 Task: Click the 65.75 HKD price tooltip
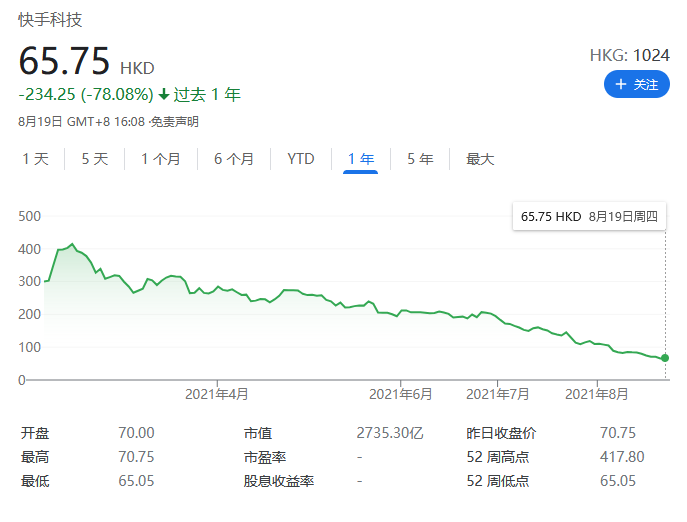[588, 217]
